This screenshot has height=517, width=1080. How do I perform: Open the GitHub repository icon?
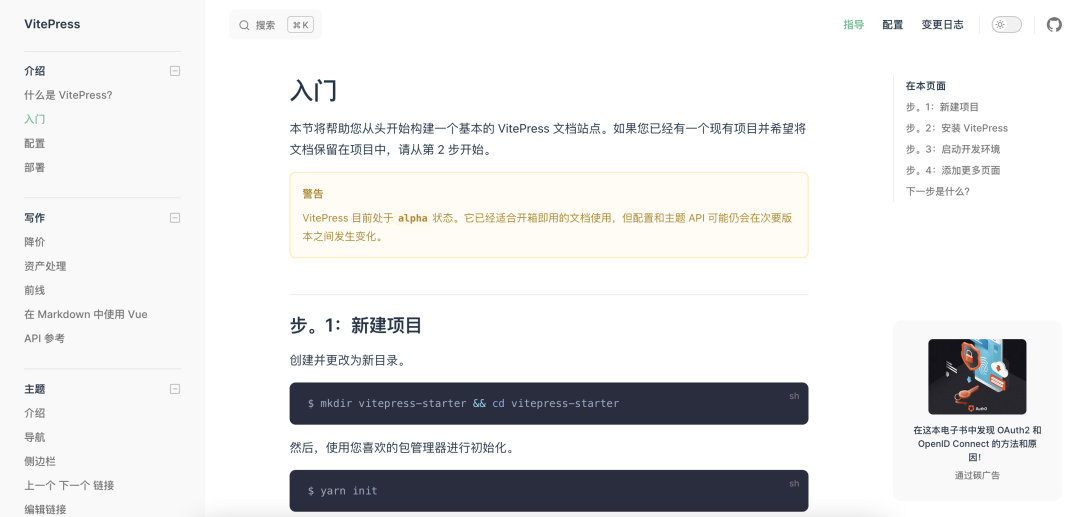tap(1054, 25)
